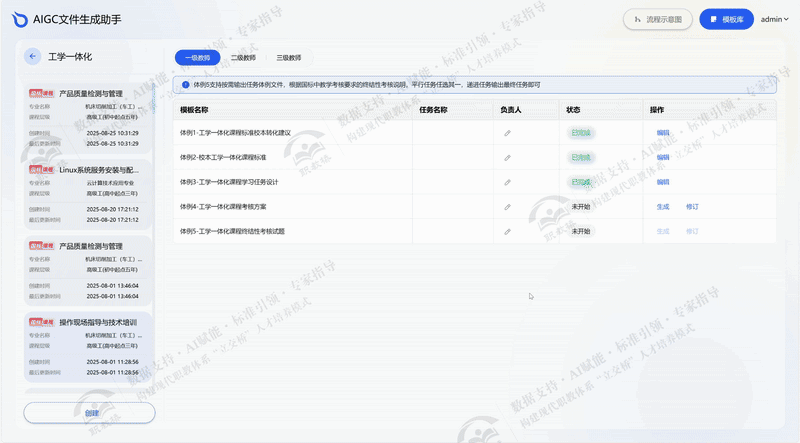This screenshot has height=443, width=800.
Task: Switch to the 二级教师 tab
Action: pos(243,58)
